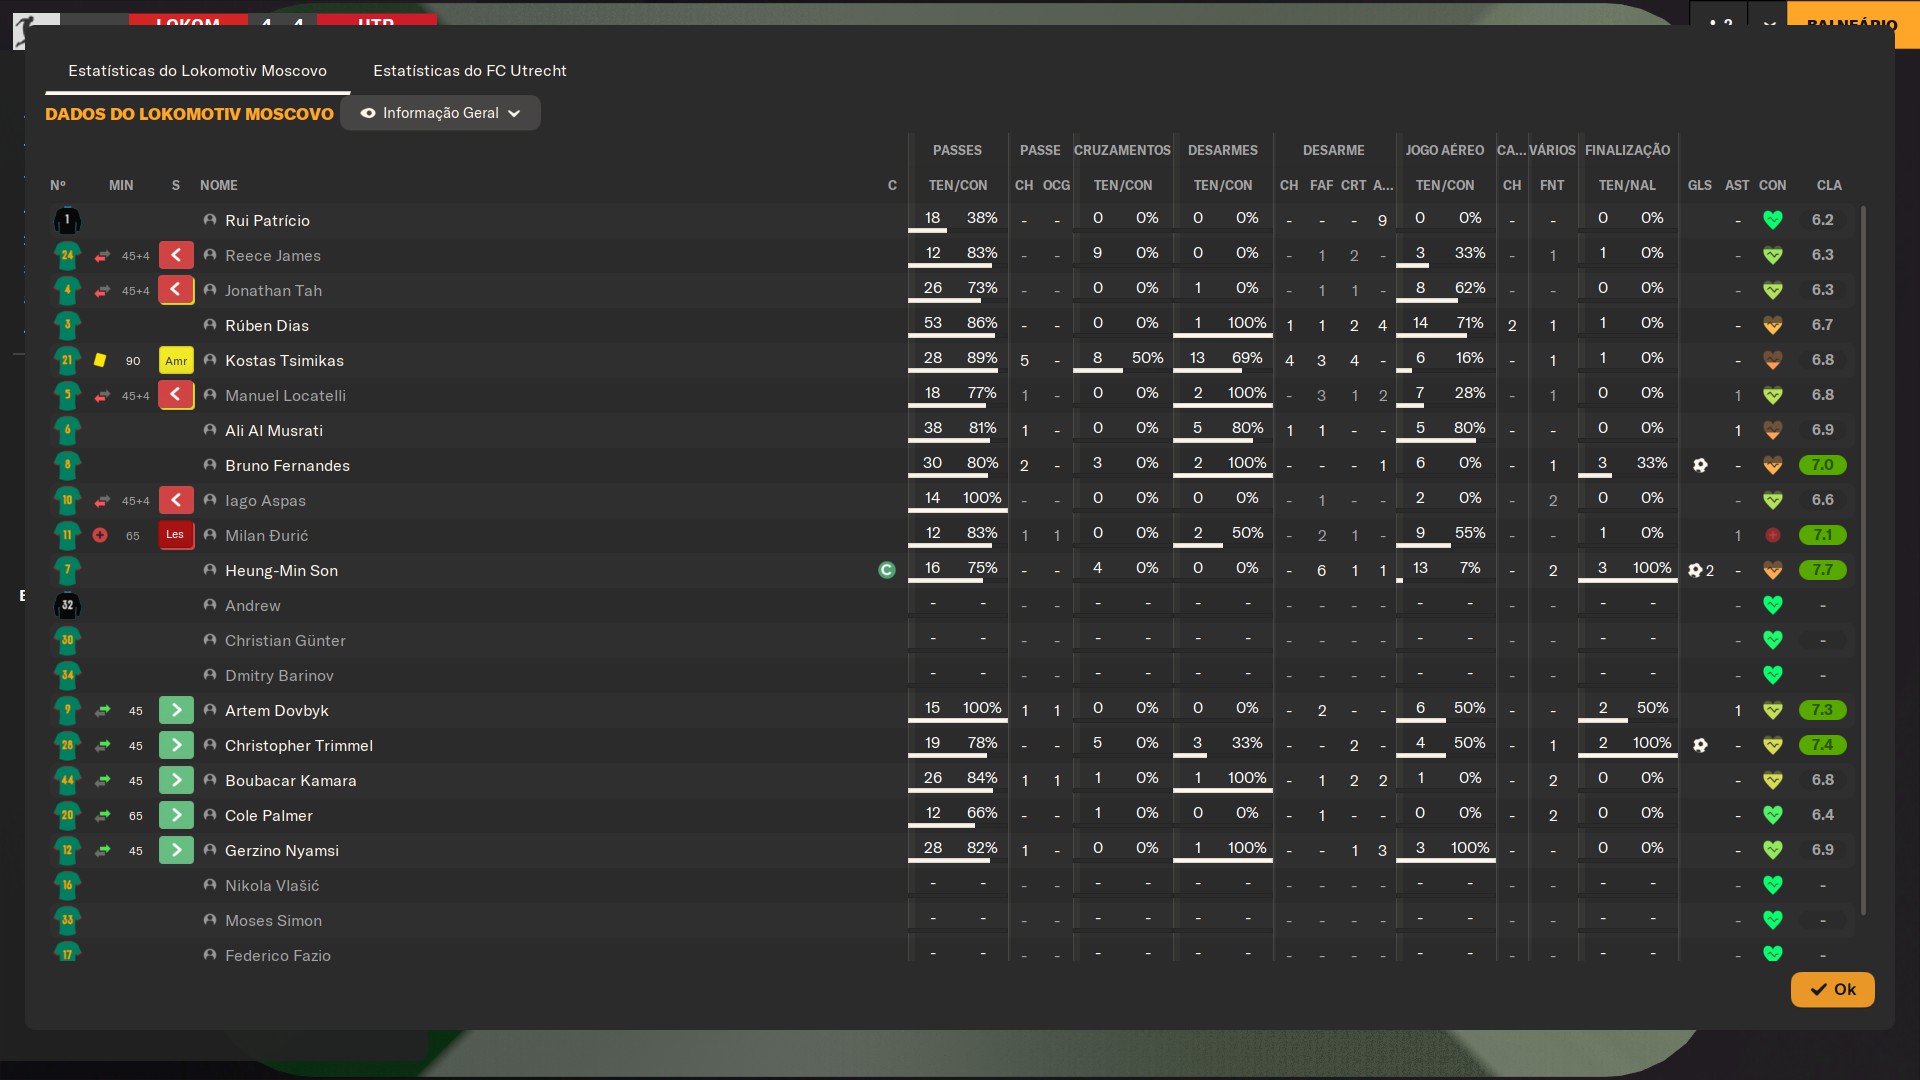1920x1080 pixels.
Task: Click Christopher Trimmel green substitution arrow badge
Action: [x=176, y=745]
